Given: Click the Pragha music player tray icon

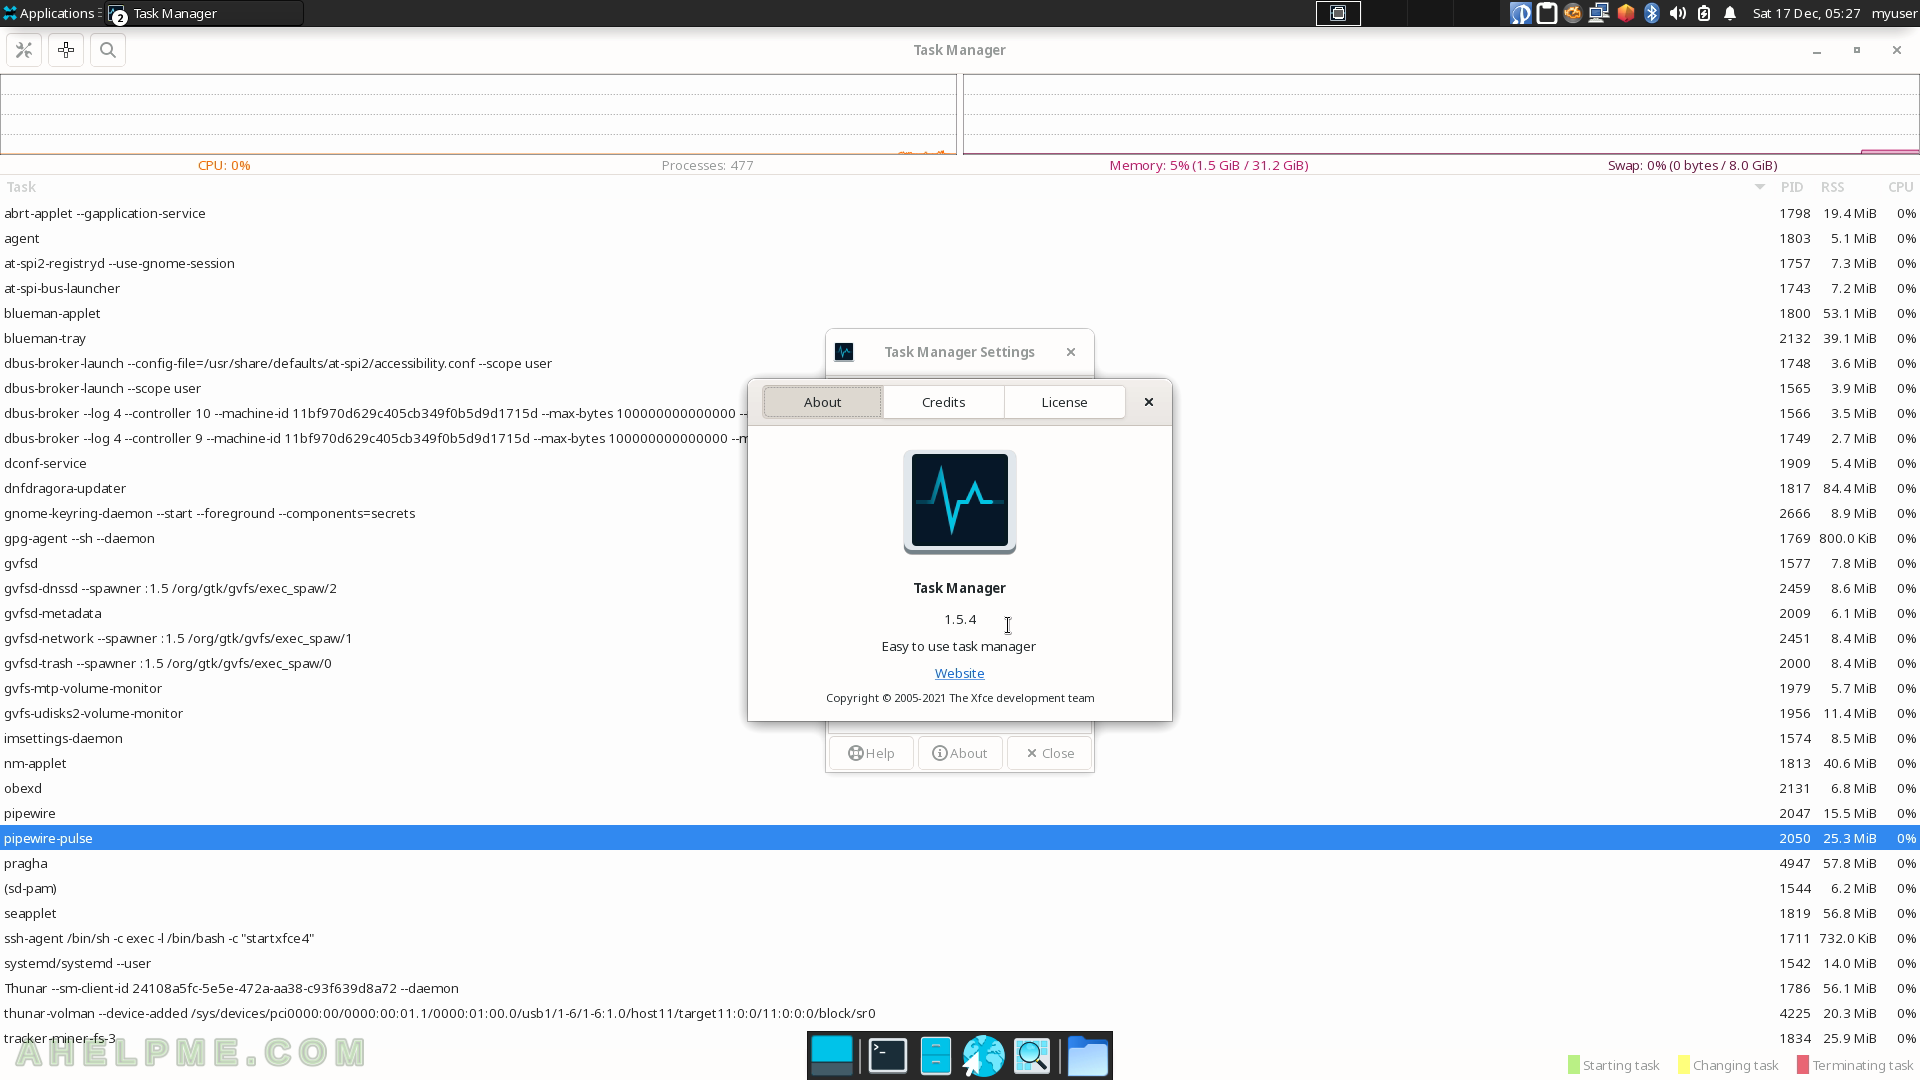Looking at the screenshot, I should pyautogui.click(x=1521, y=13).
